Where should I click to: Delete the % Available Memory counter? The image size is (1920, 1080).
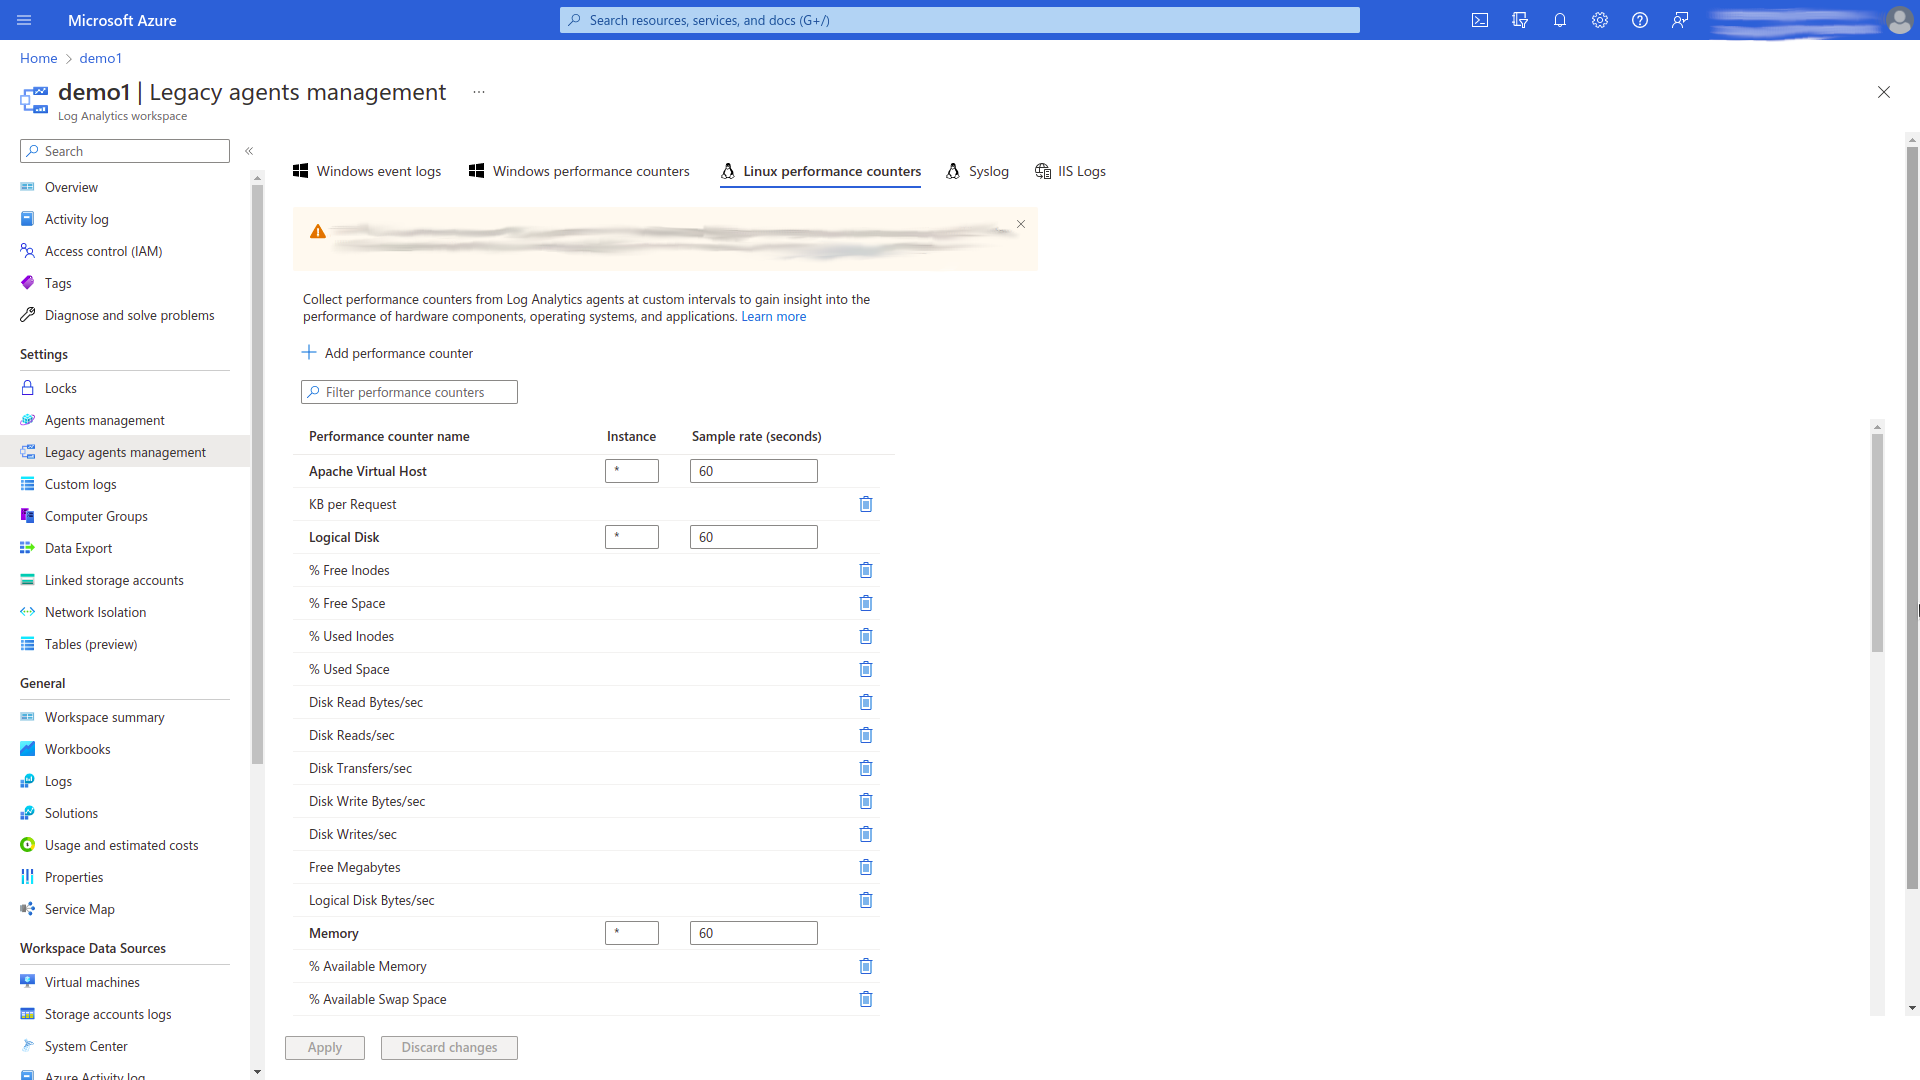pos(866,966)
